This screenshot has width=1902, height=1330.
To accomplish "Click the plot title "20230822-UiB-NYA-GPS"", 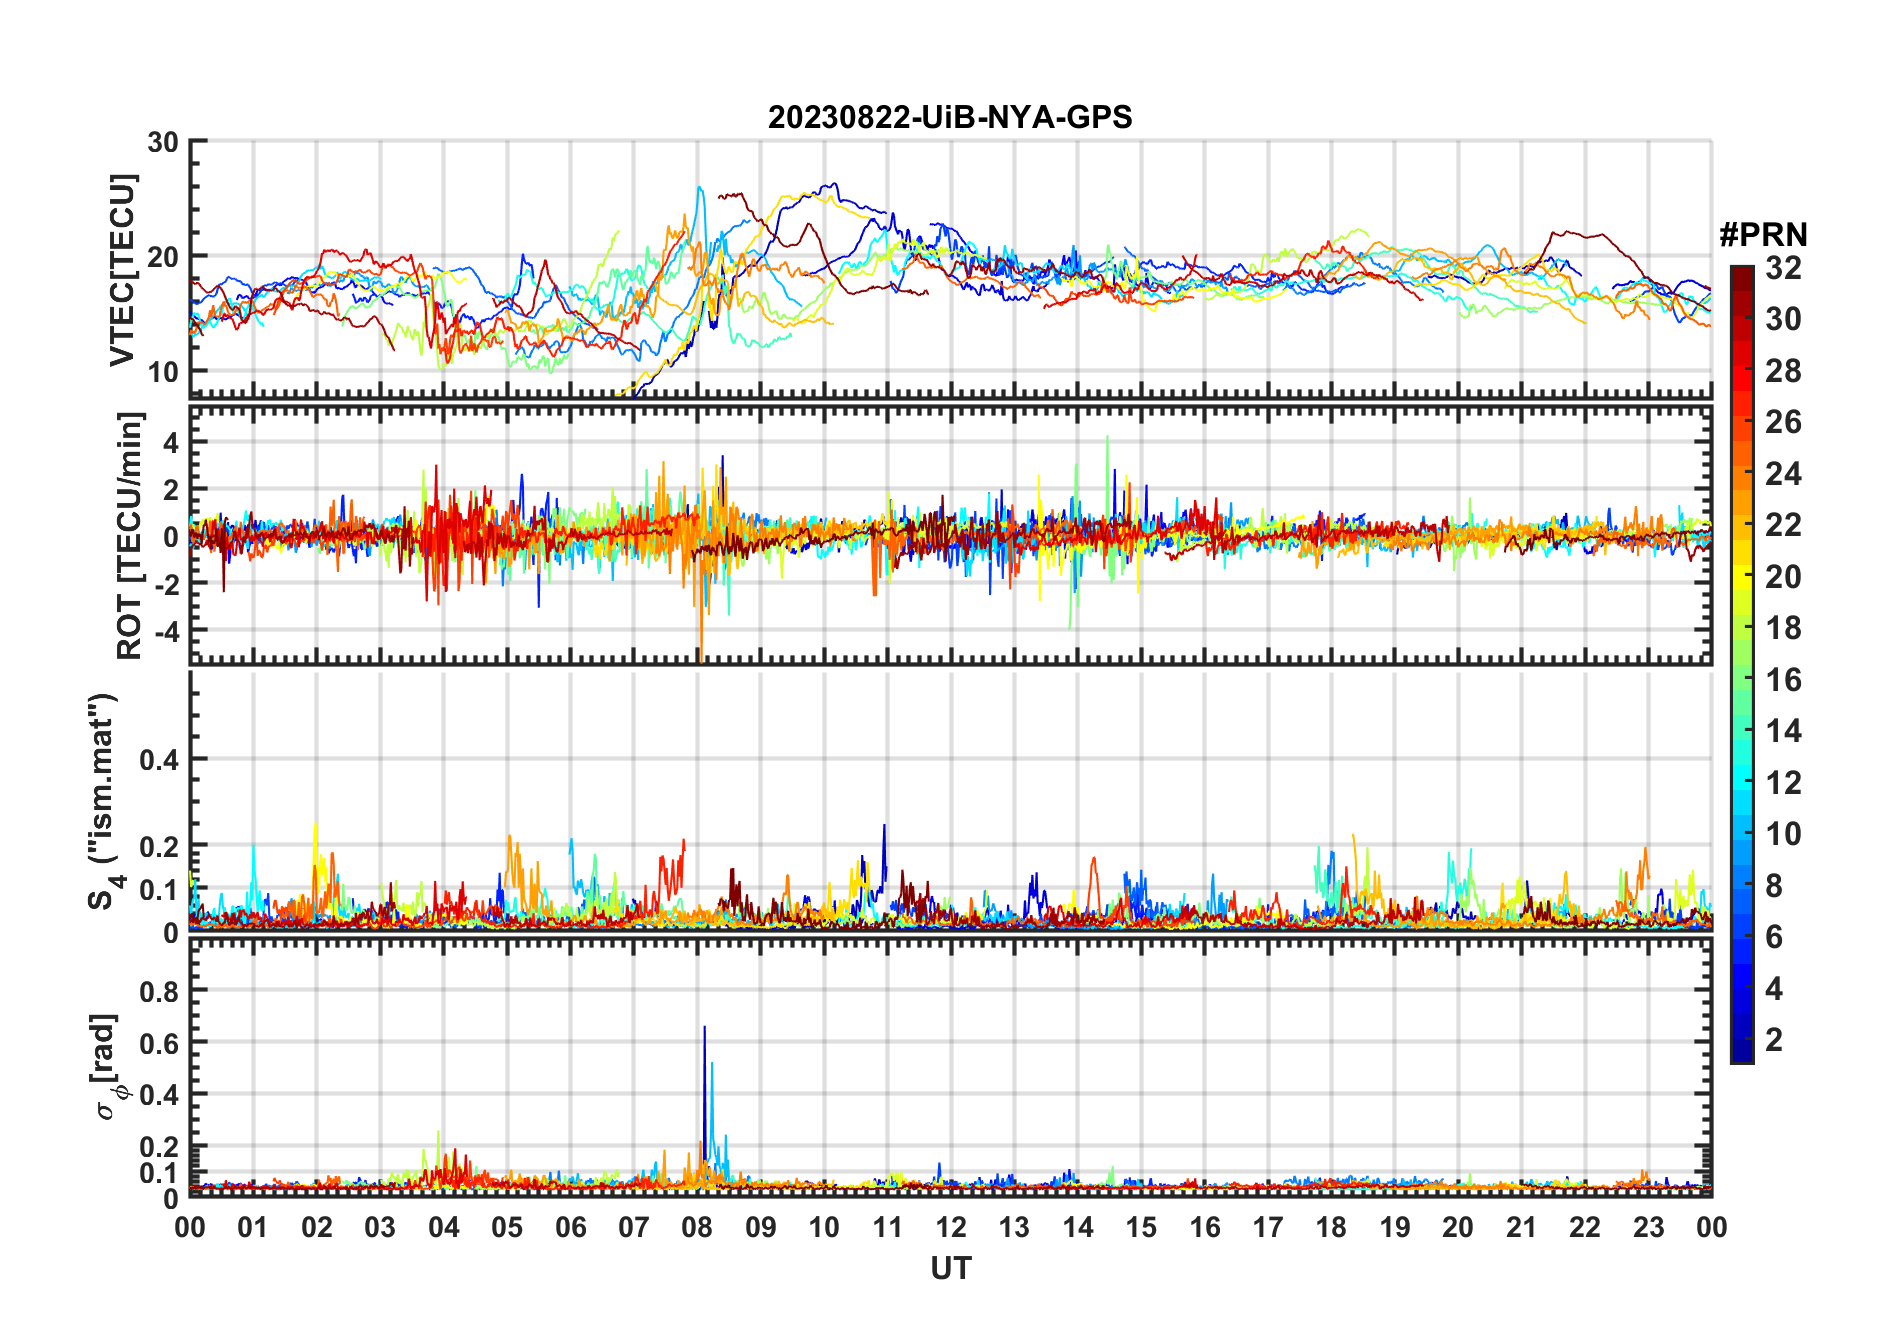I will pos(950,118).
